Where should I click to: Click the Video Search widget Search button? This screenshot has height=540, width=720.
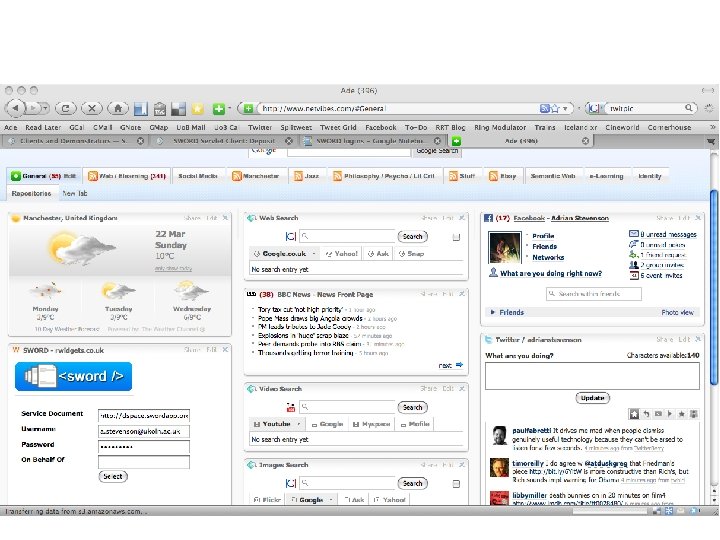pos(412,407)
